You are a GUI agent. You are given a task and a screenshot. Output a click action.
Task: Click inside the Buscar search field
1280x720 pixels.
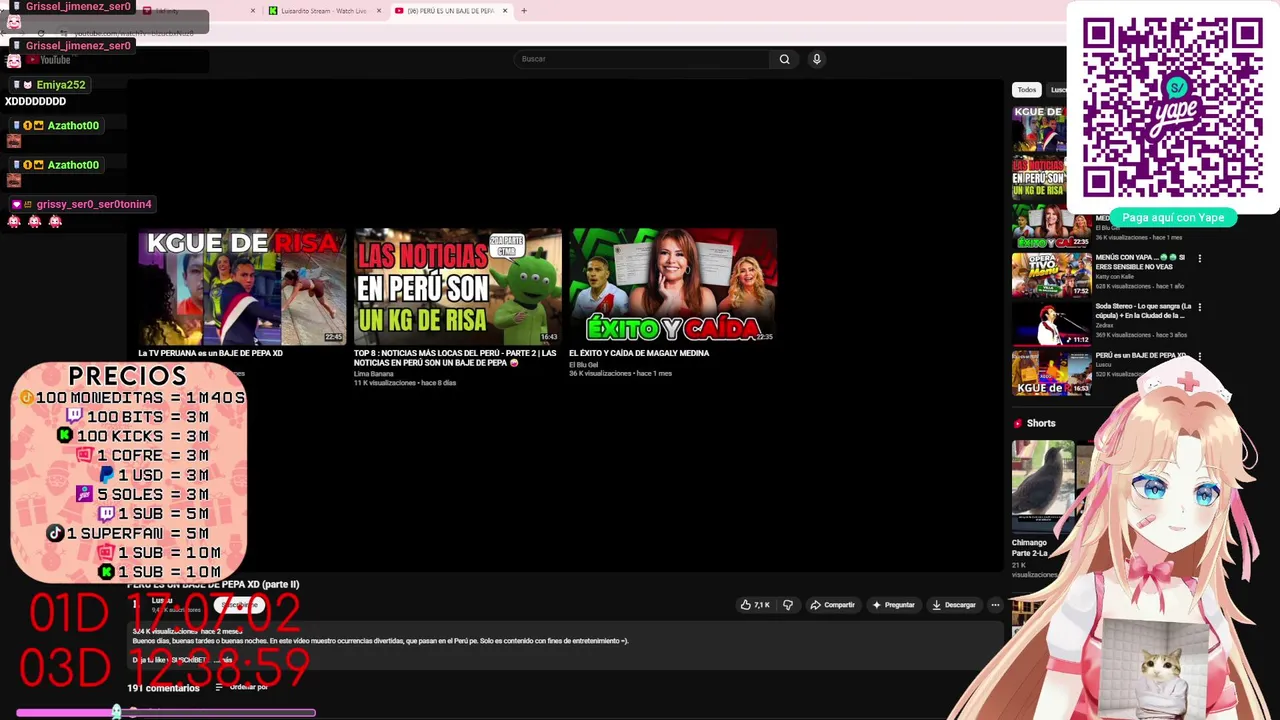tap(643, 59)
